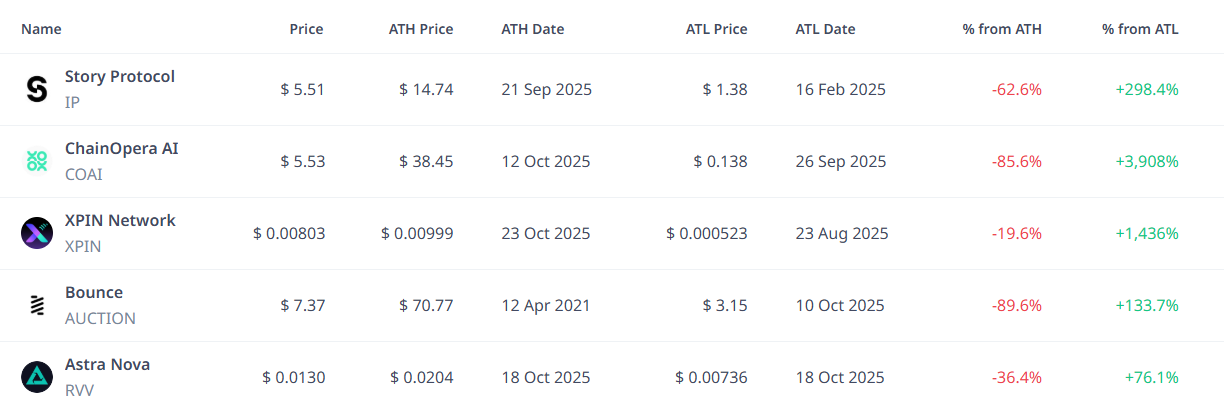Open the XPIN Network link

click(x=120, y=221)
